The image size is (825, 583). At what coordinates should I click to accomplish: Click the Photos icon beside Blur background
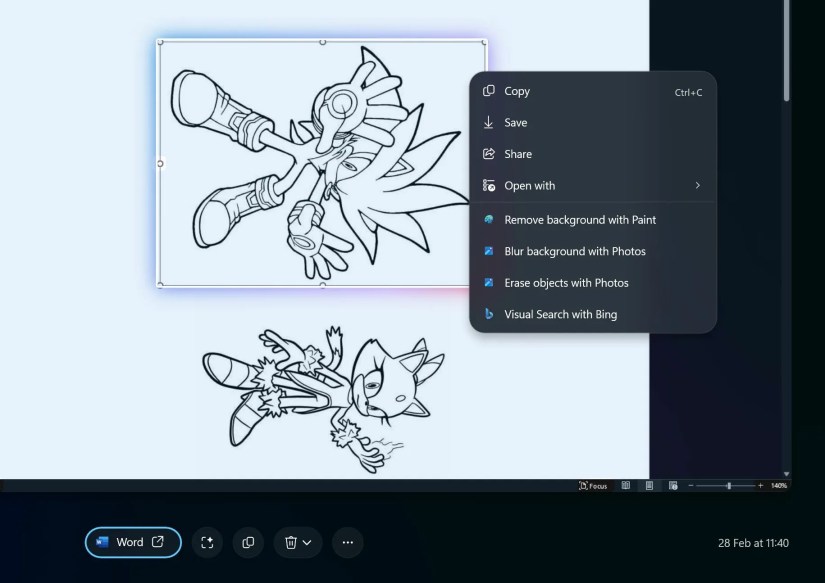(x=489, y=251)
